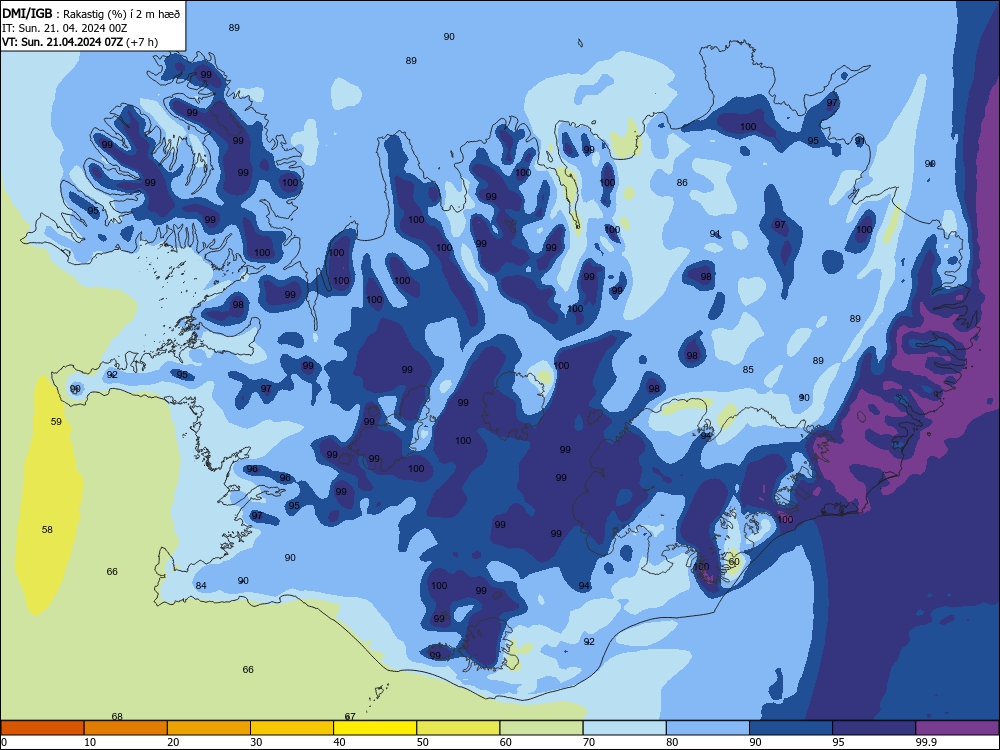Select the dark blue 90–95 legend segment

(x=791, y=728)
